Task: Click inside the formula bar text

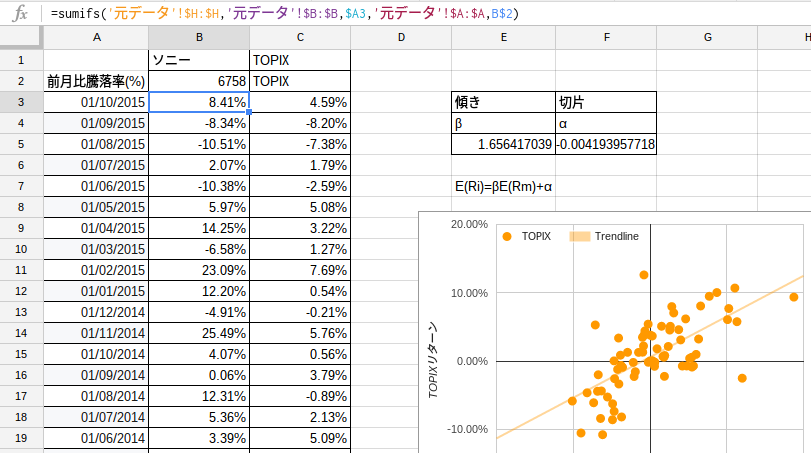Action: coord(284,13)
